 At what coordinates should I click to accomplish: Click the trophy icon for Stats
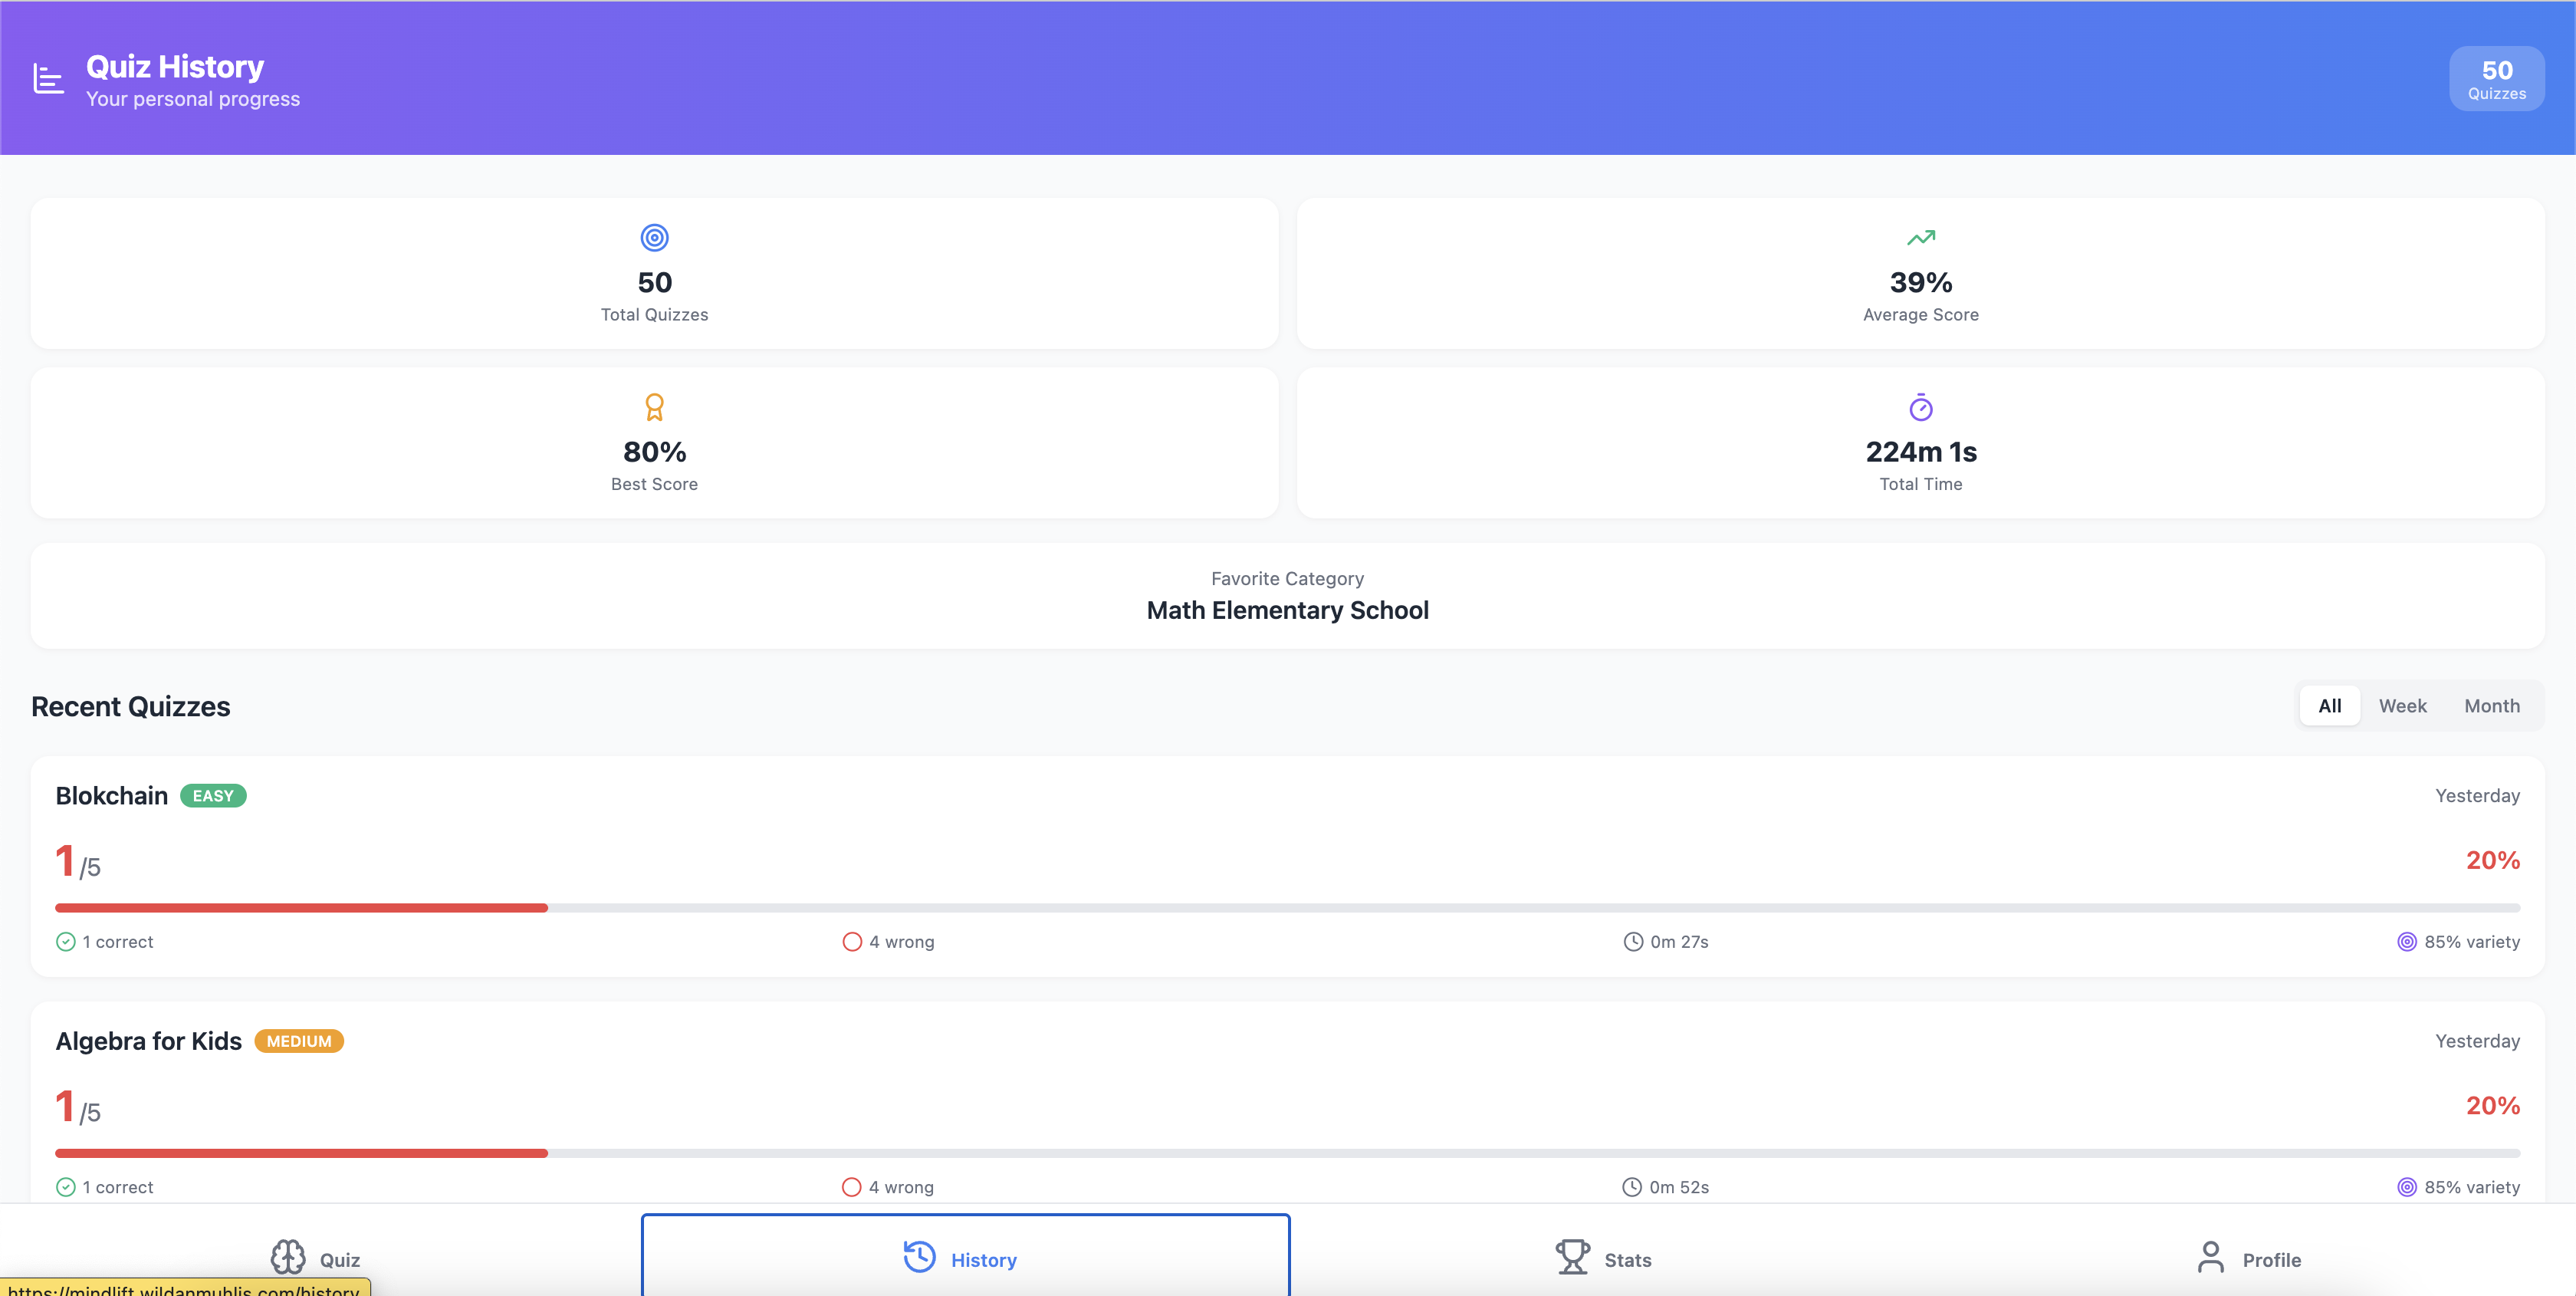click(x=1572, y=1257)
